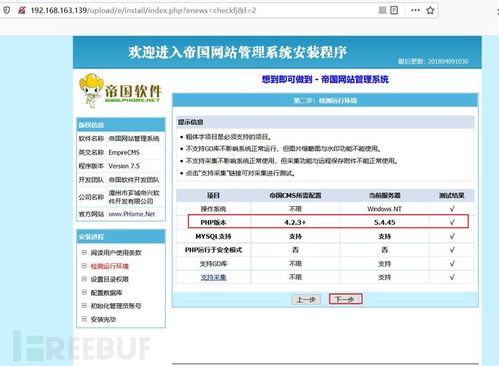Viewport: 499px width, 366px height.
Task: Bookmark this page with the star icon
Action: coord(430,10)
